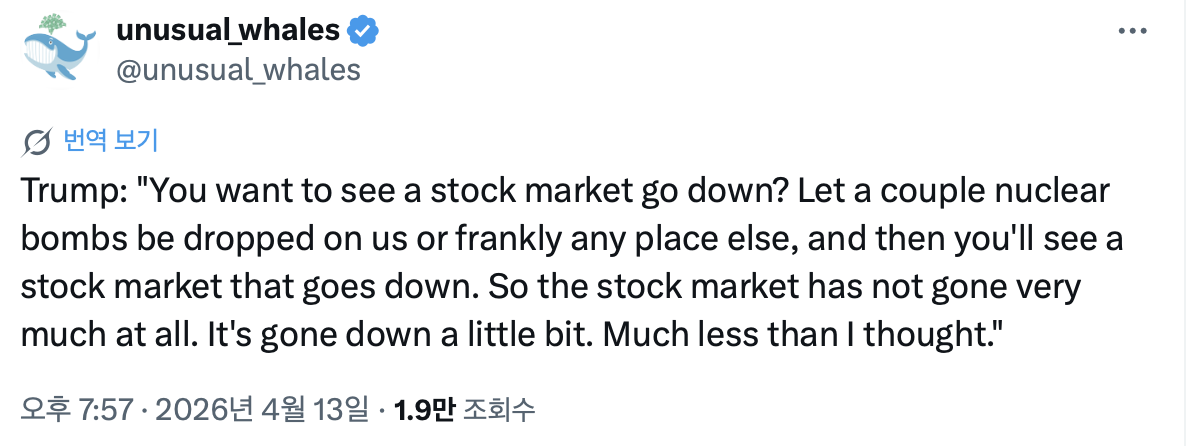Visit the @unusual_whales handle link
This screenshot has width=1190, height=446.
(x=238, y=69)
